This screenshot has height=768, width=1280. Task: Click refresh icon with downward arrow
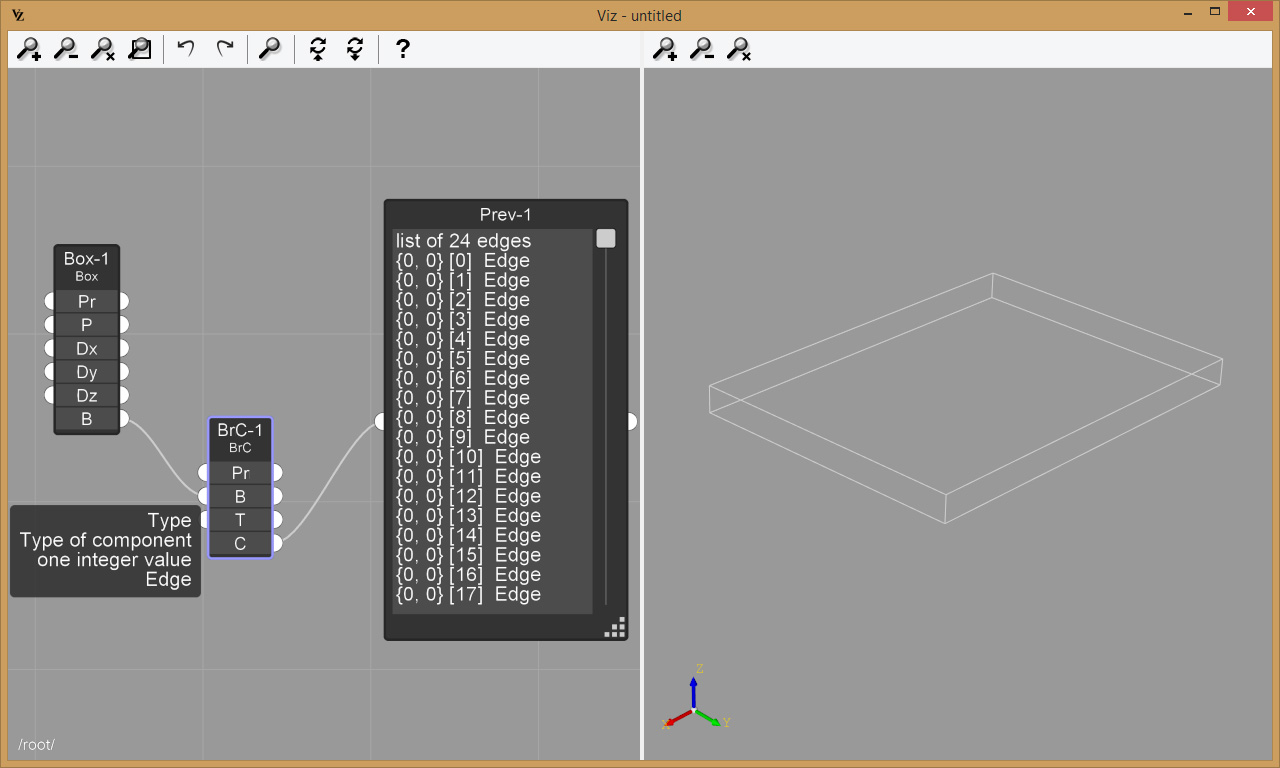tap(354, 49)
